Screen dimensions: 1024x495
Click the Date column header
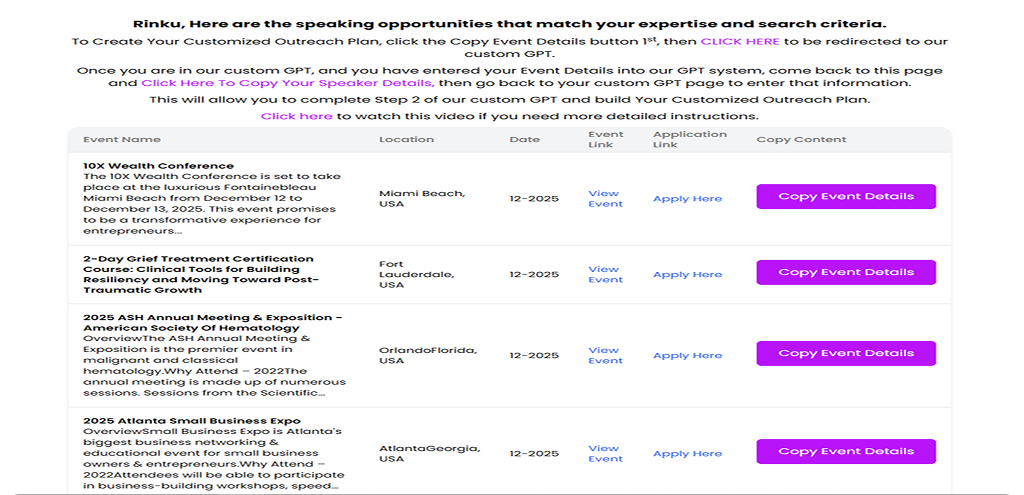(524, 140)
